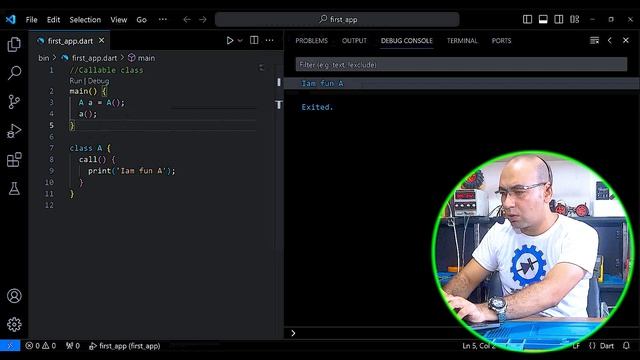640x360 pixels.
Task: Toggle panel layout icon
Action: [543, 19]
